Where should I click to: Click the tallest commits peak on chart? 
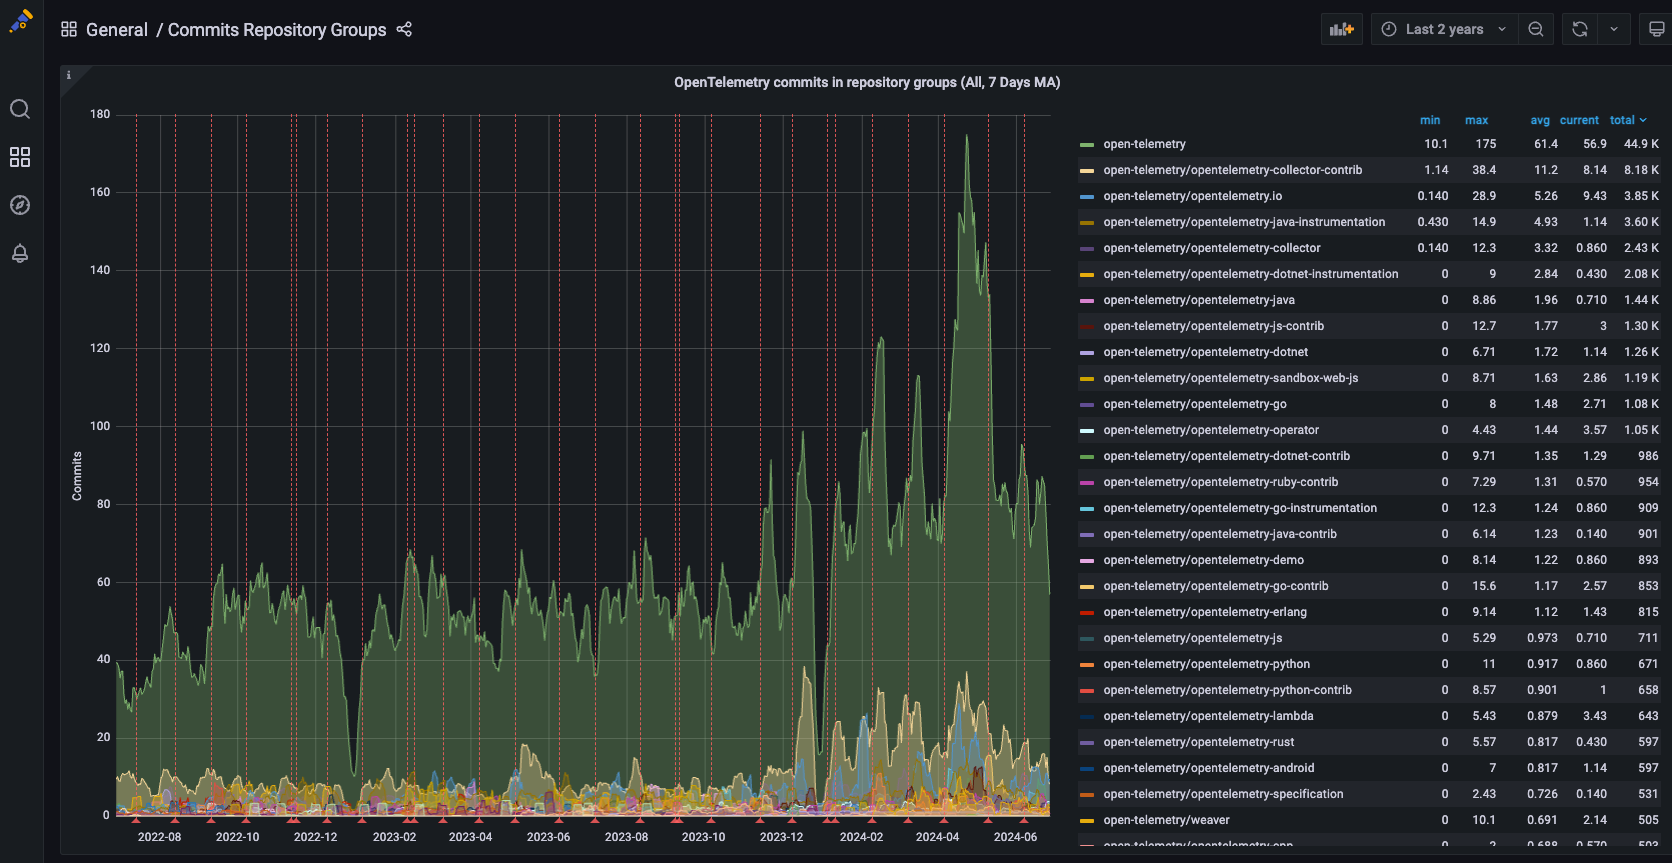pos(966,137)
